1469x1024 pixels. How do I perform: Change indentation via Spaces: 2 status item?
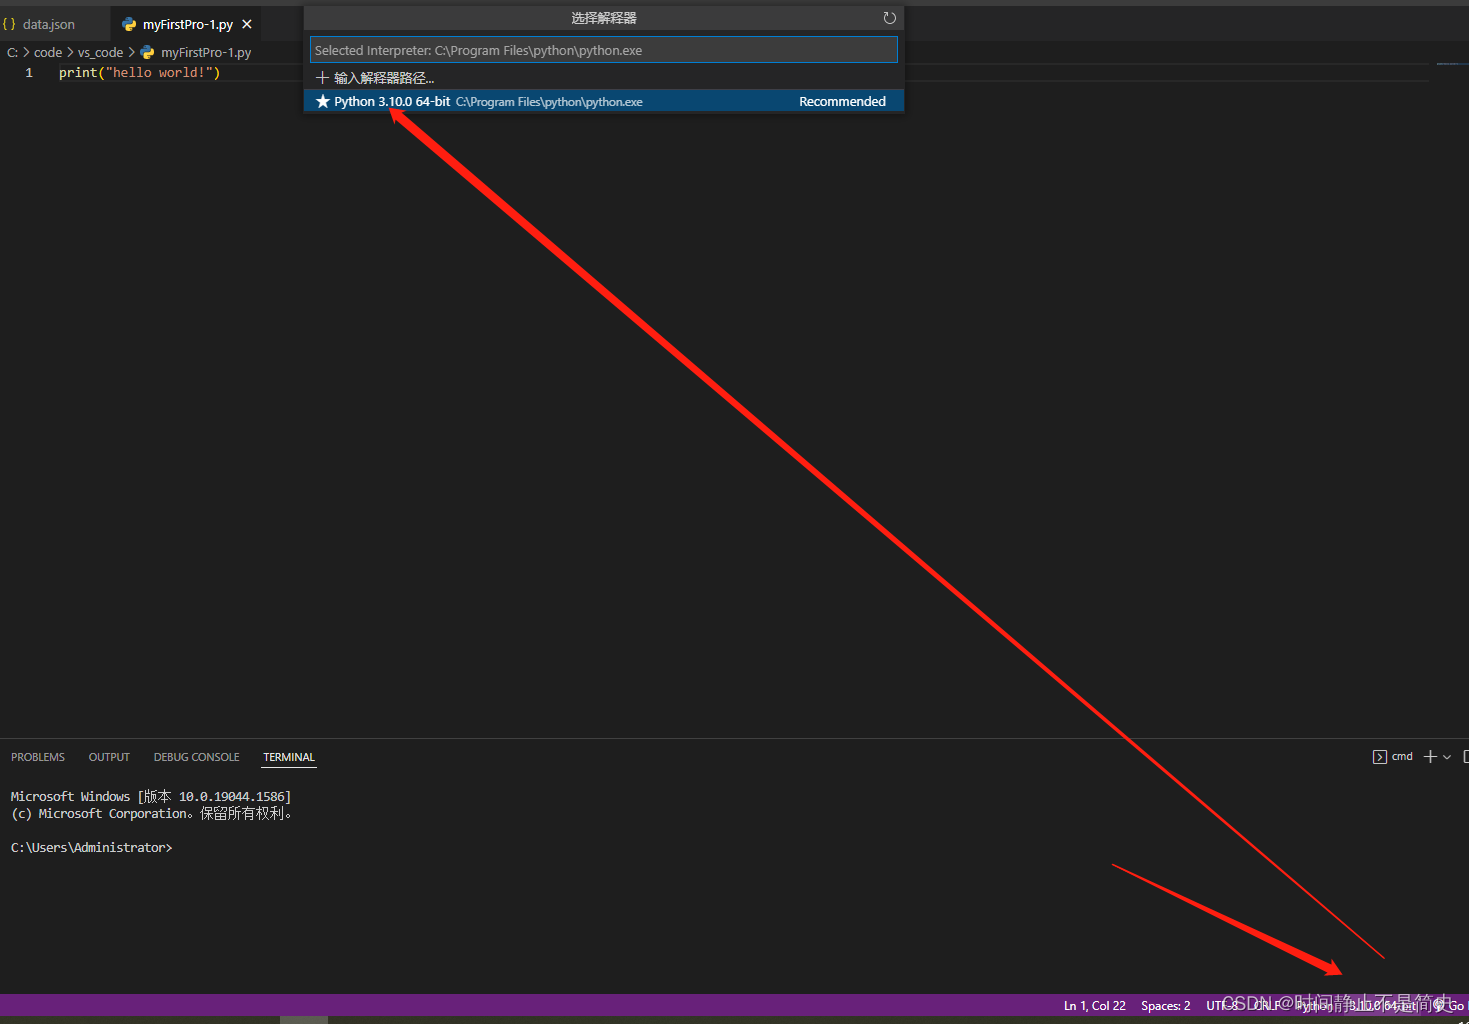pos(1166,1005)
